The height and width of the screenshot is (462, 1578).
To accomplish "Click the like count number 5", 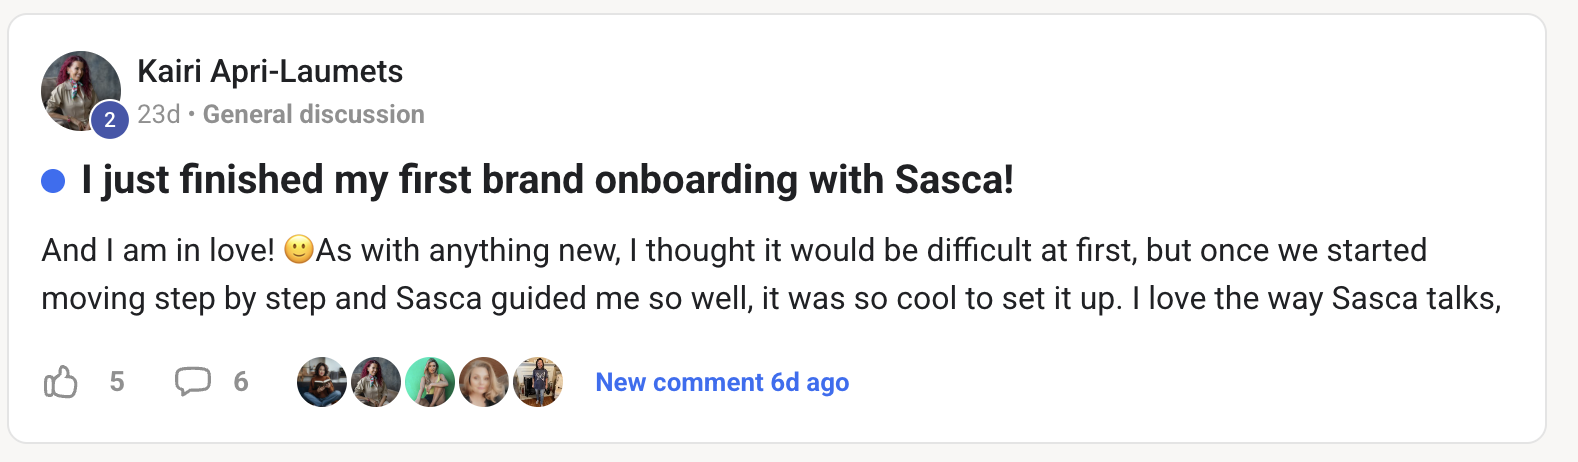I will pyautogui.click(x=117, y=382).
